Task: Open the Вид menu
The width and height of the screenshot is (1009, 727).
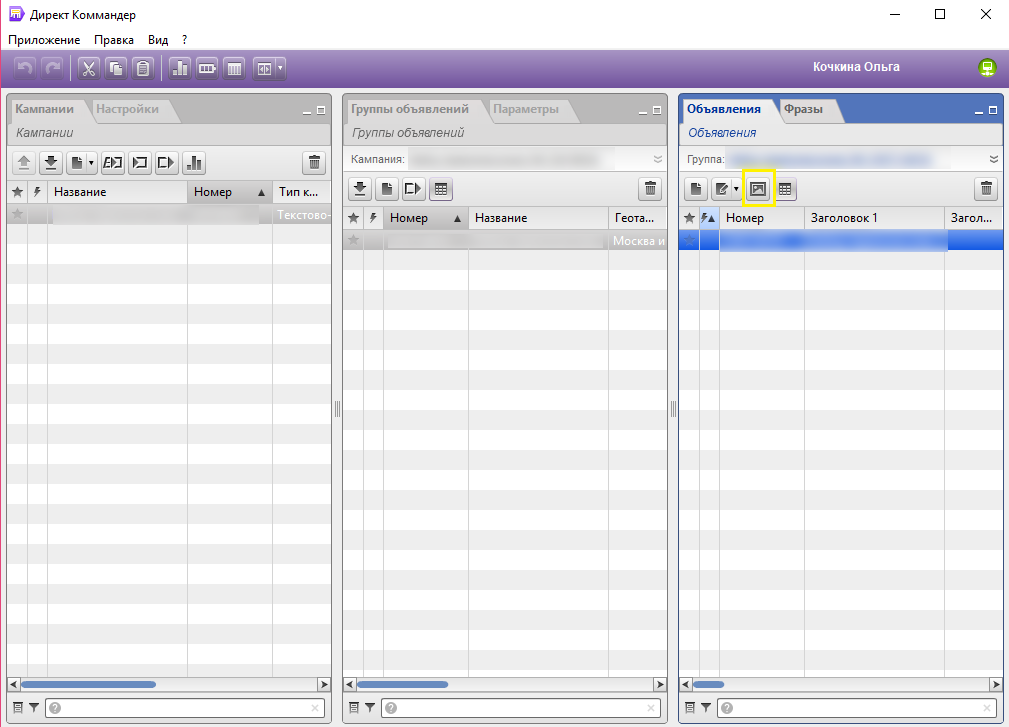Action: click(x=158, y=40)
